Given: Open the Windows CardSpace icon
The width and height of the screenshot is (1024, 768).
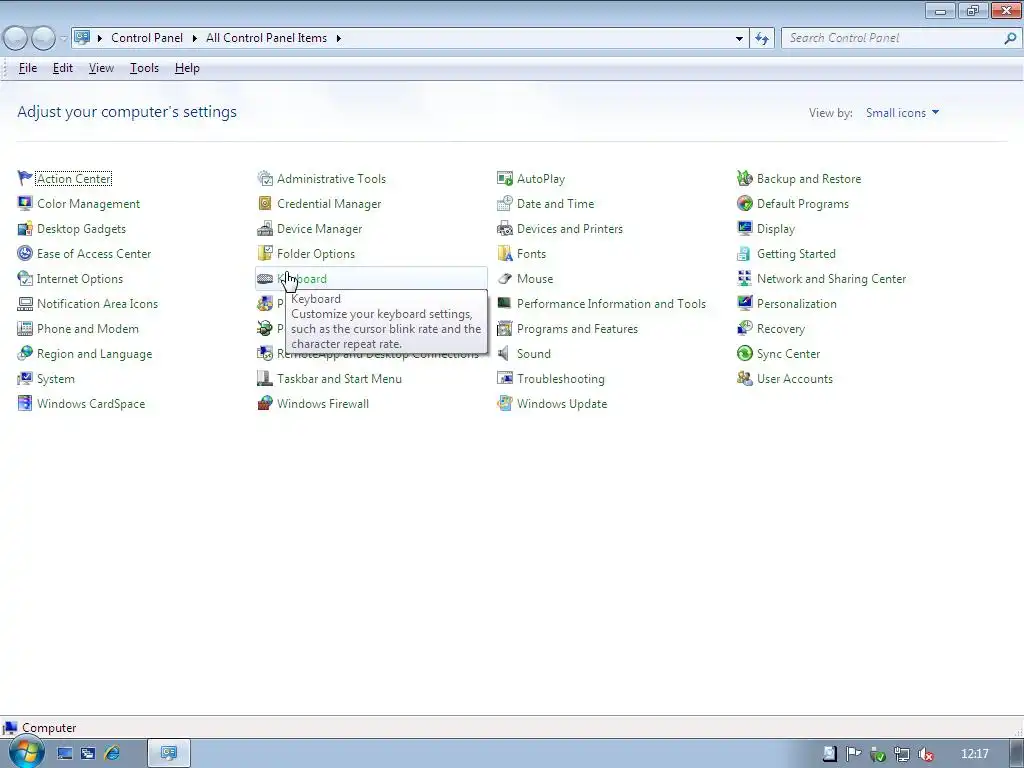Looking at the screenshot, I should [x=25, y=404].
